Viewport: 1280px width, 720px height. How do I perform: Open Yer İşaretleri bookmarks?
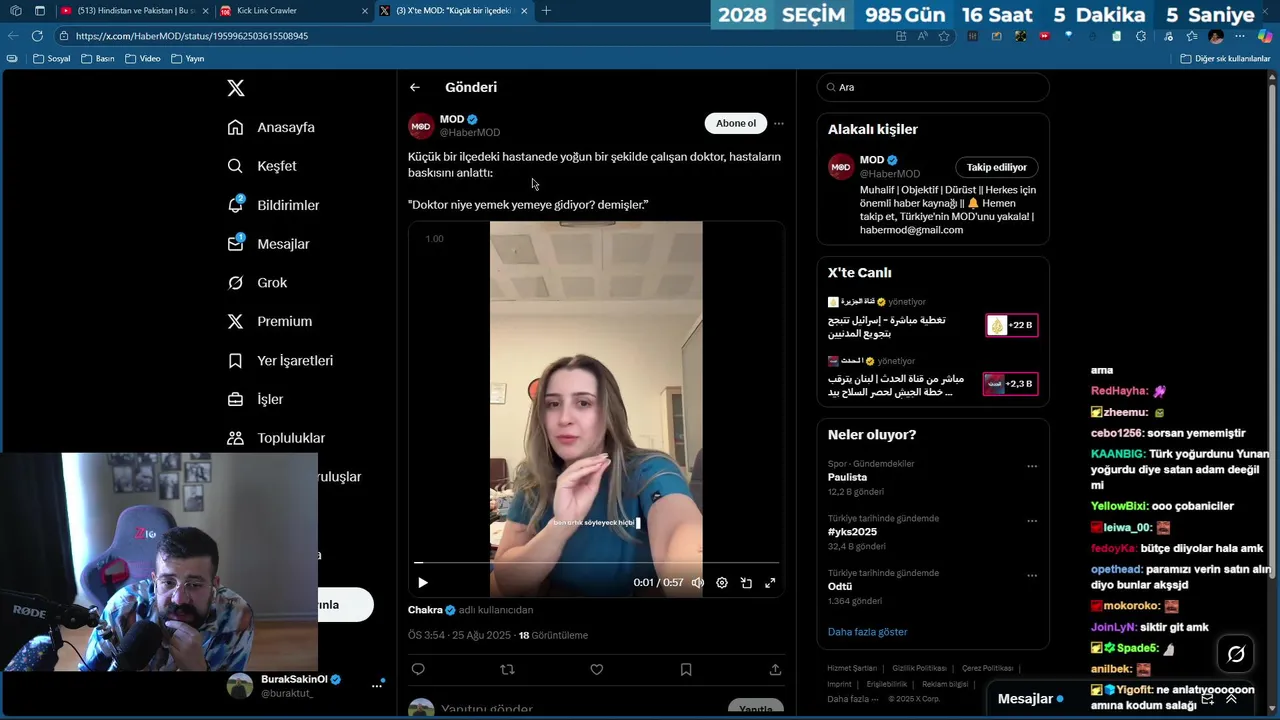[x=280, y=361]
